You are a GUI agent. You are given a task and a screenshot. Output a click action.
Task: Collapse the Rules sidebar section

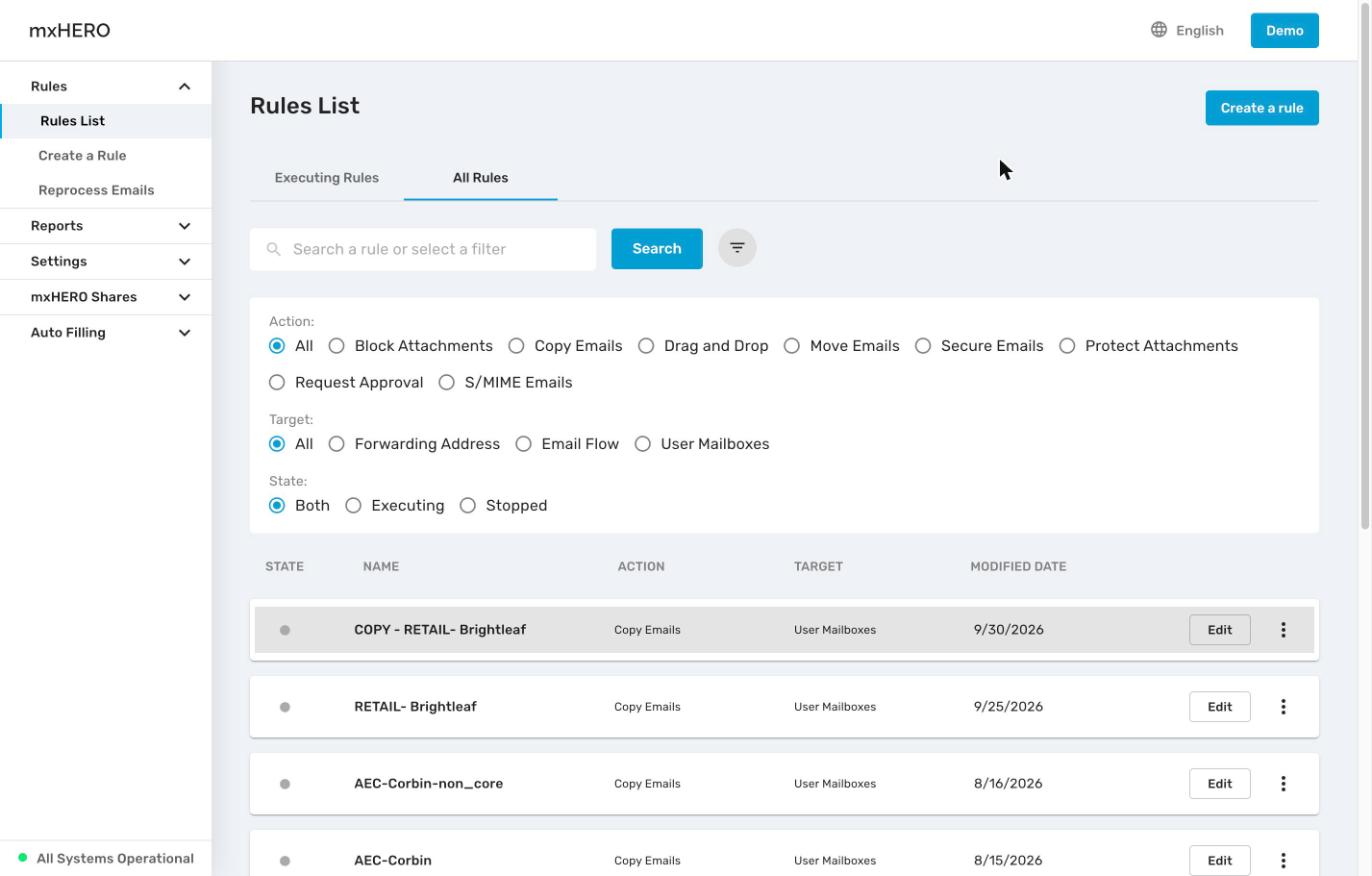105,86
